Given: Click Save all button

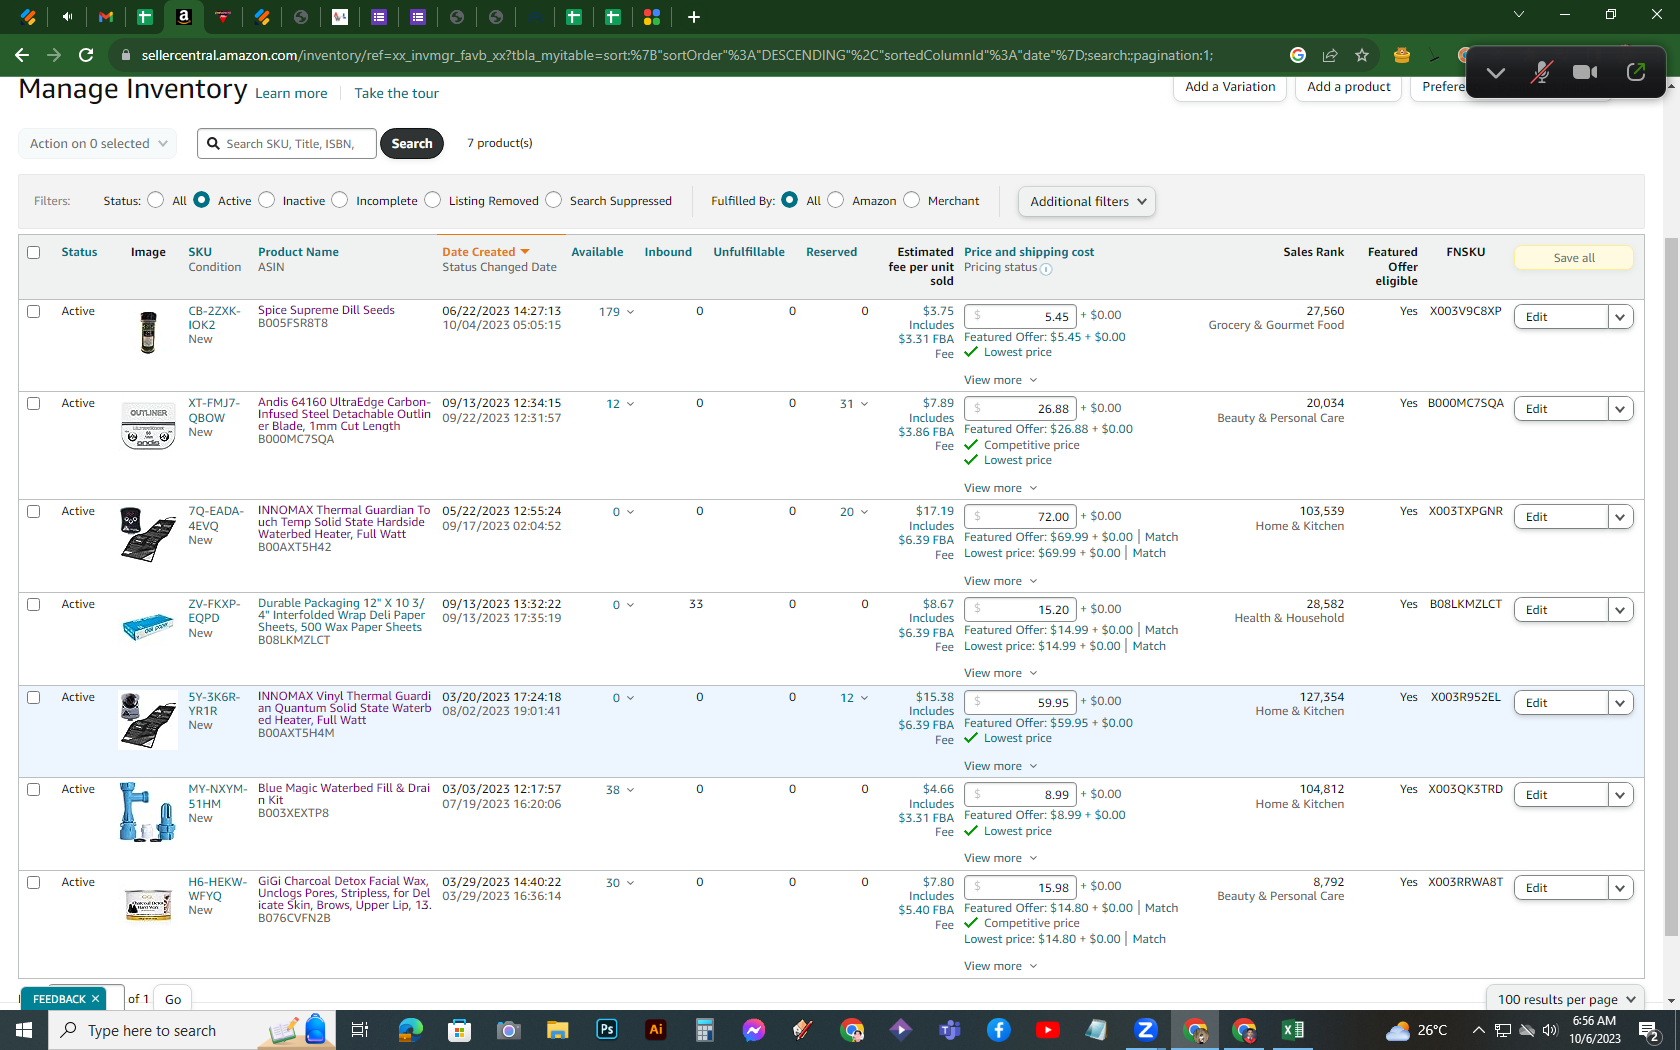Looking at the screenshot, I should click(1574, 258).
